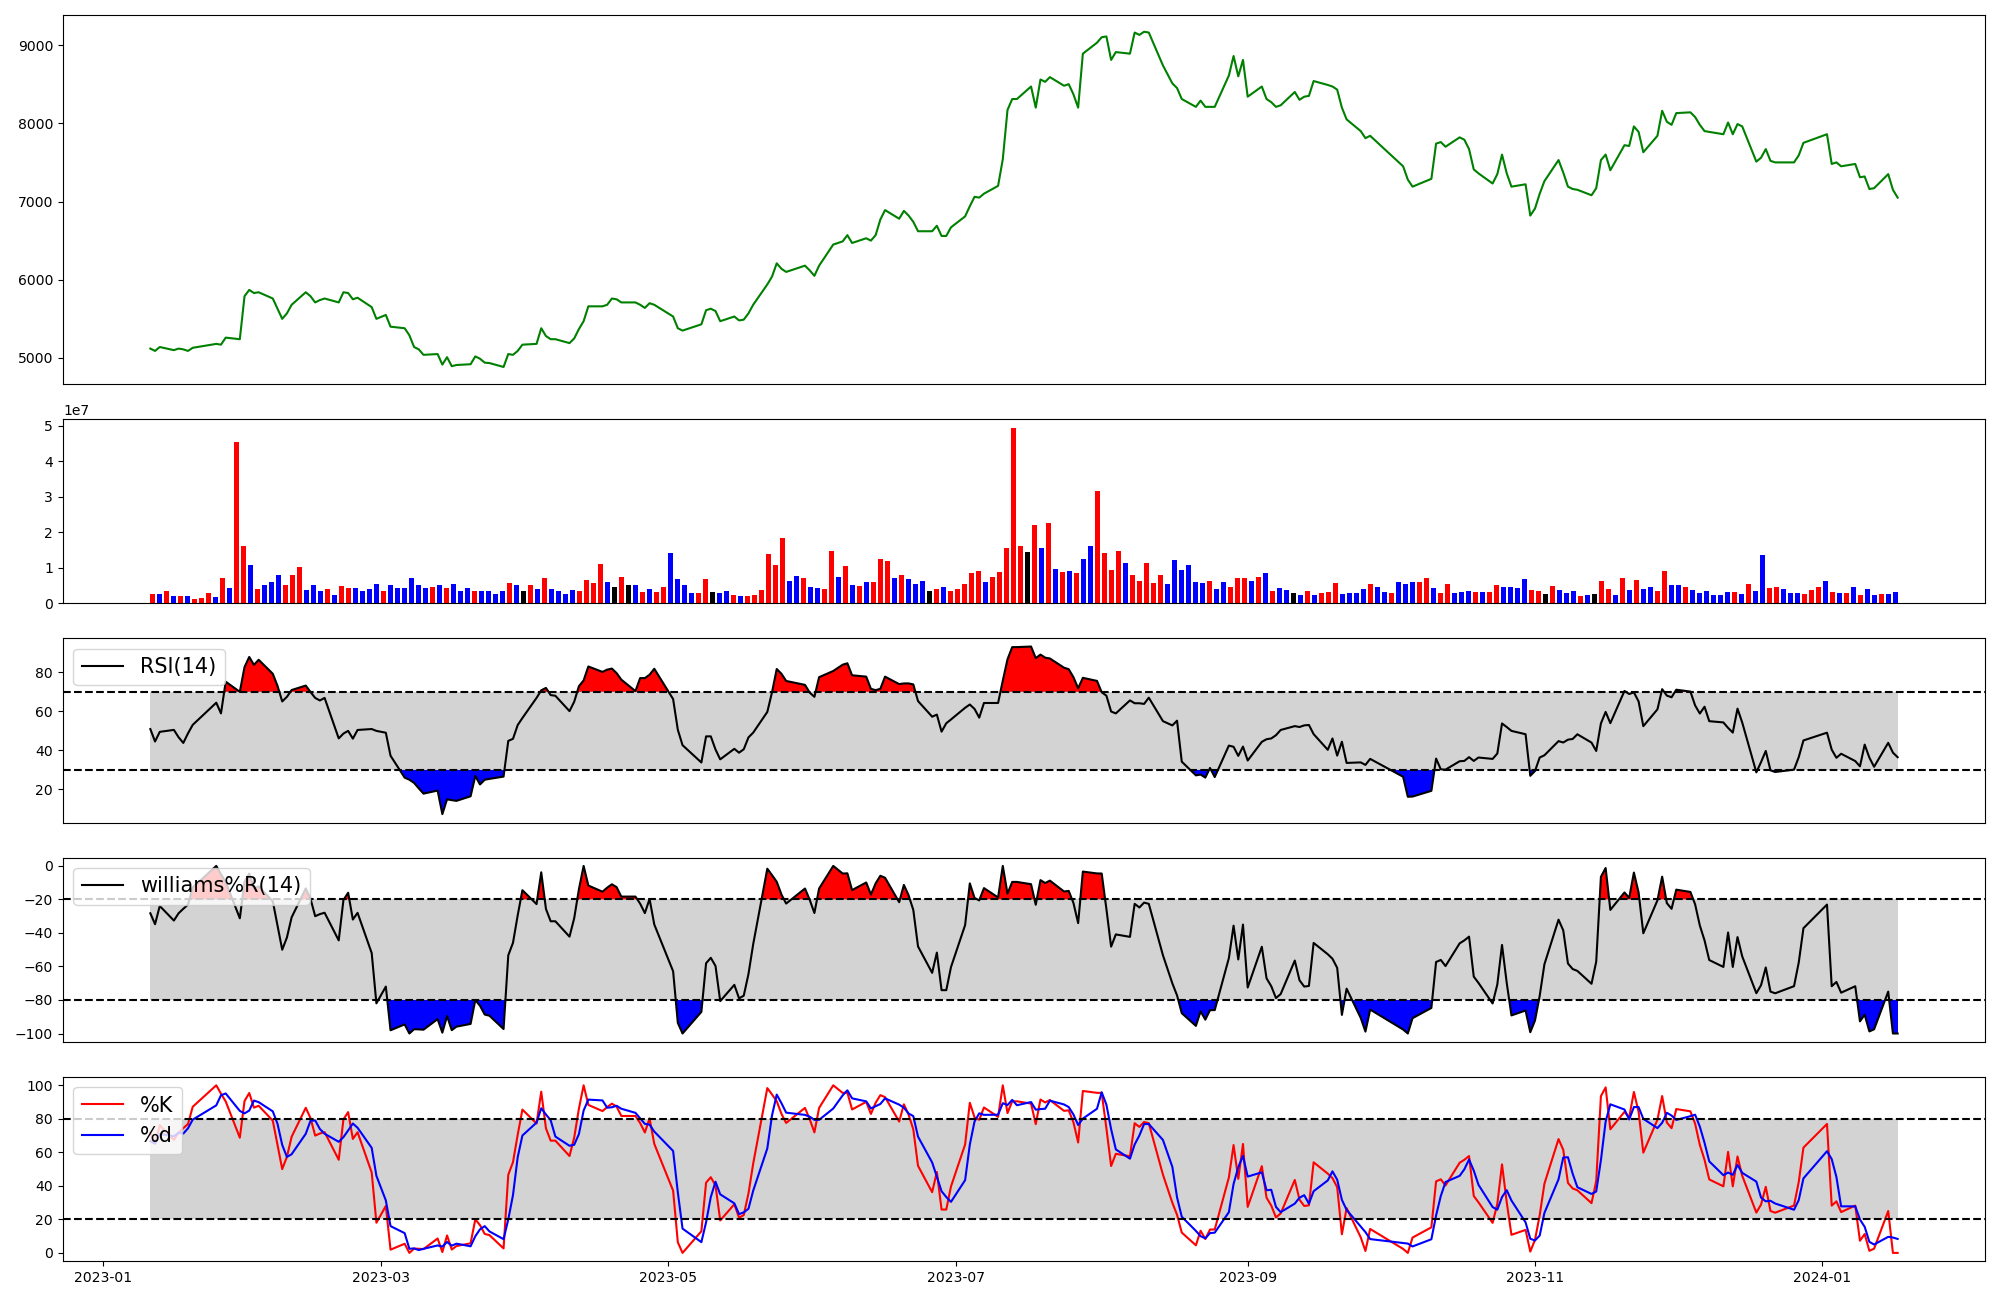
Task: Click the 2023-09 x-axis date label
Action: [x=1248, y=1277]
